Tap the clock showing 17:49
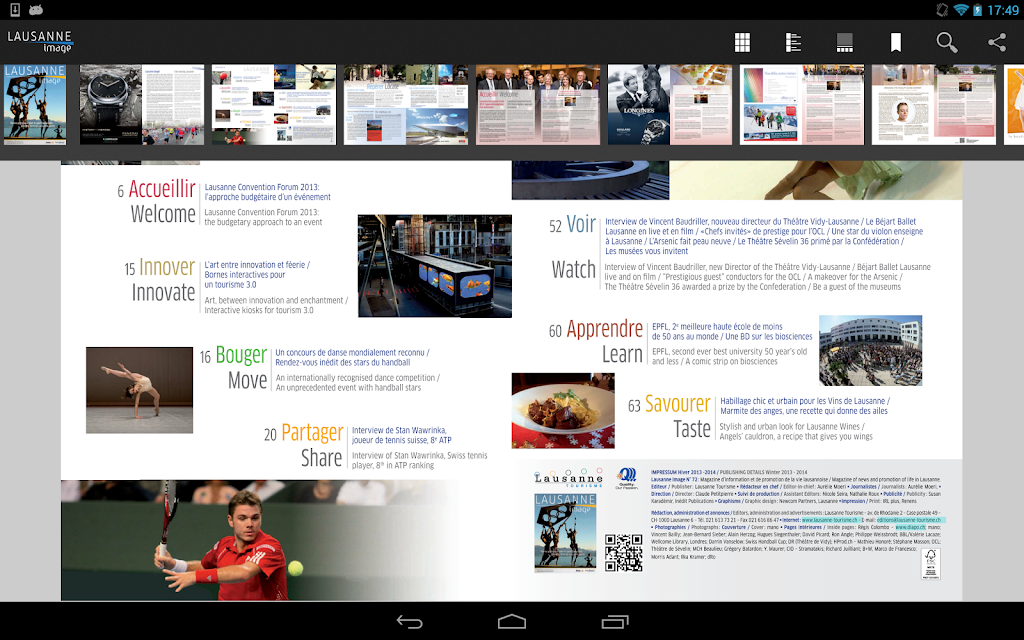 1002,10
